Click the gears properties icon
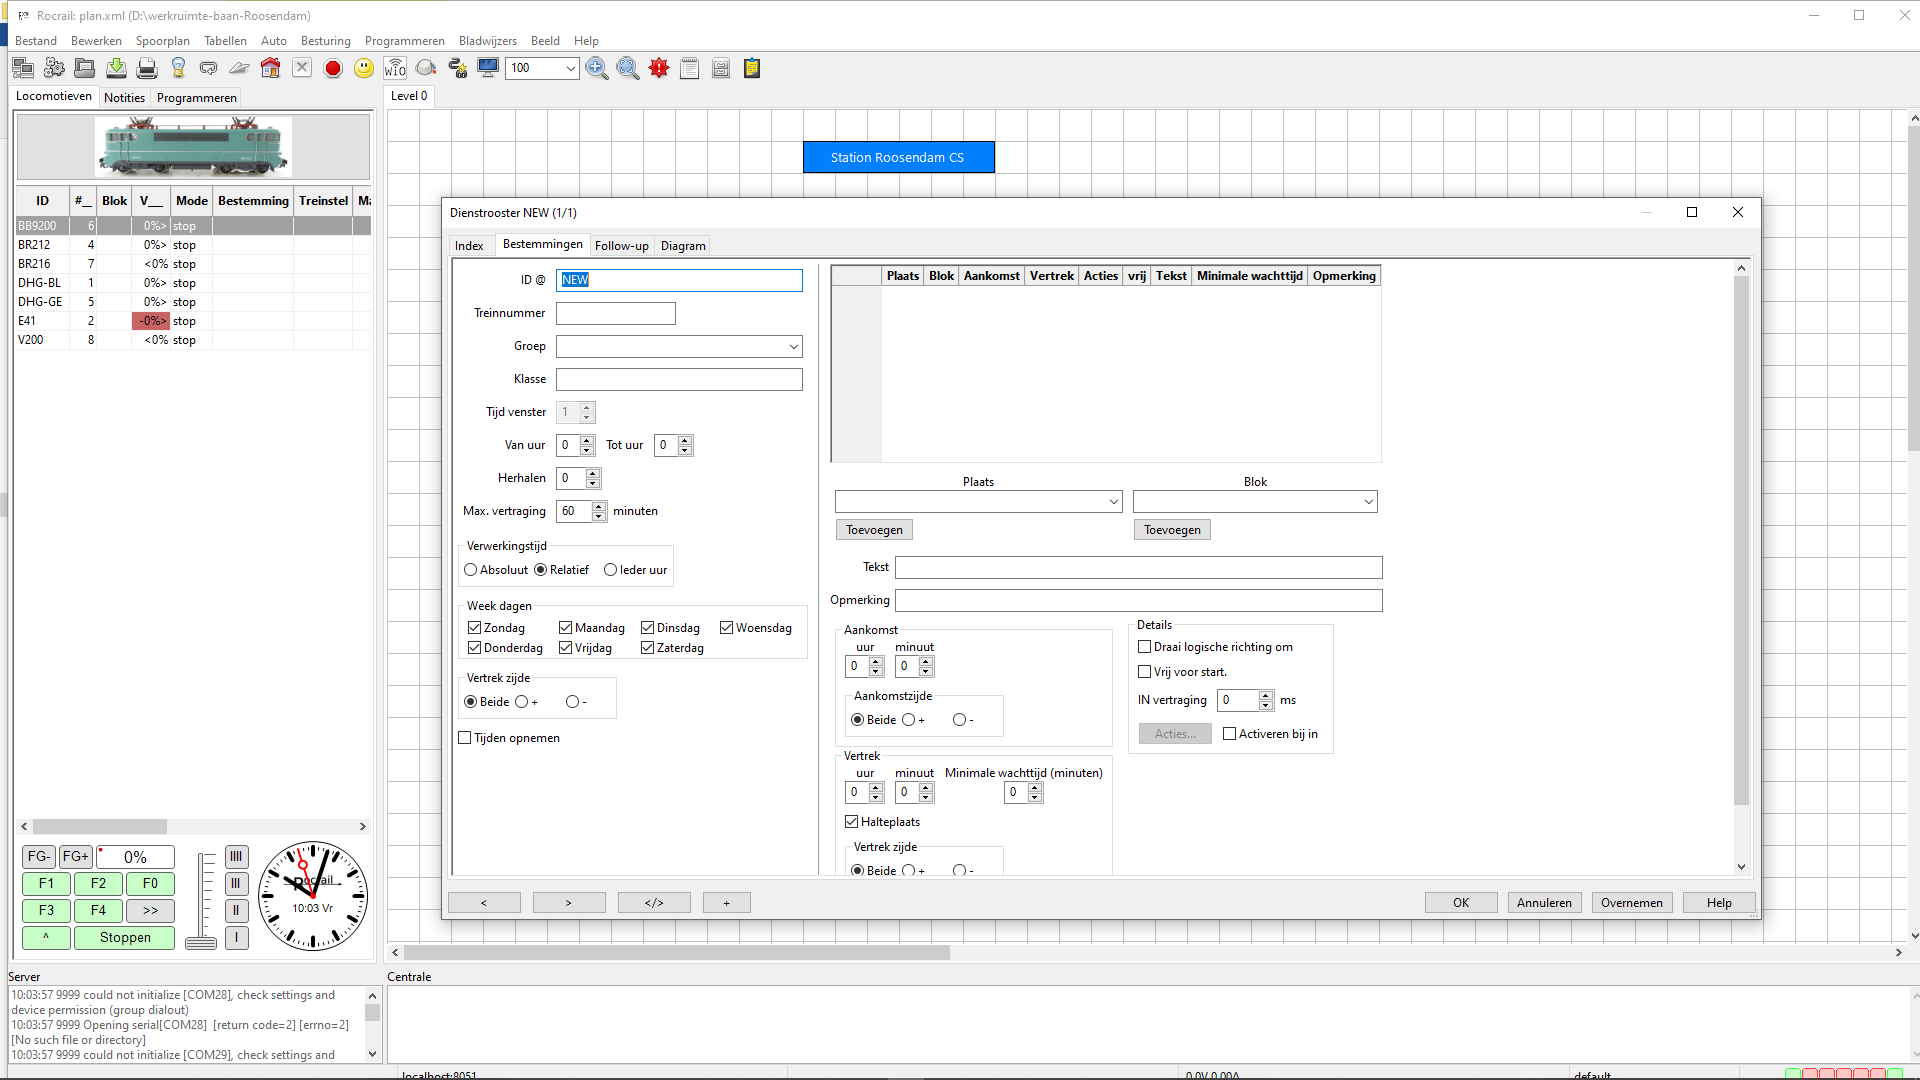 pos(54,68)
